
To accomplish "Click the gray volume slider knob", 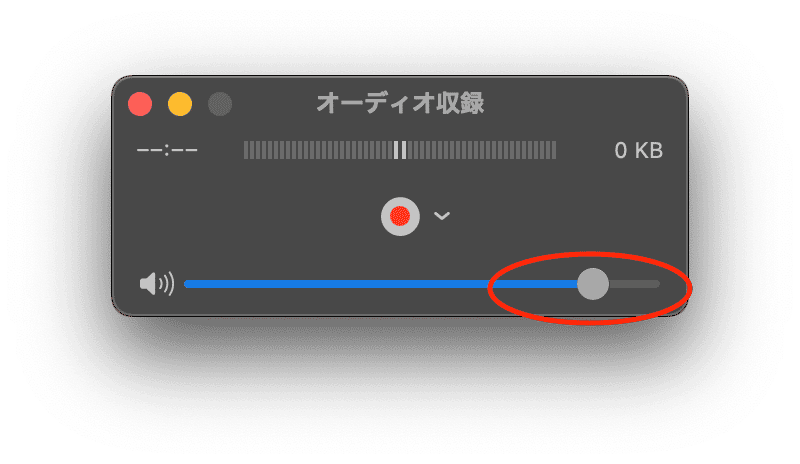I will (593, 284).
